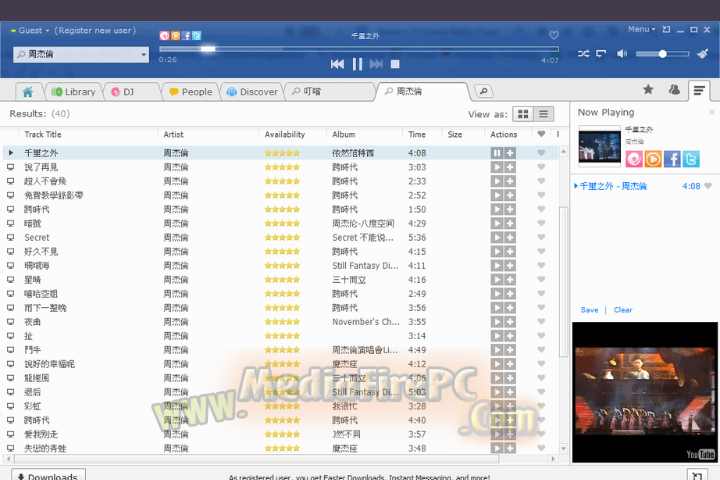Viewport: 720px width, 480px height.
Task: Play the 4:29 track
Action: tap(496, 223)
